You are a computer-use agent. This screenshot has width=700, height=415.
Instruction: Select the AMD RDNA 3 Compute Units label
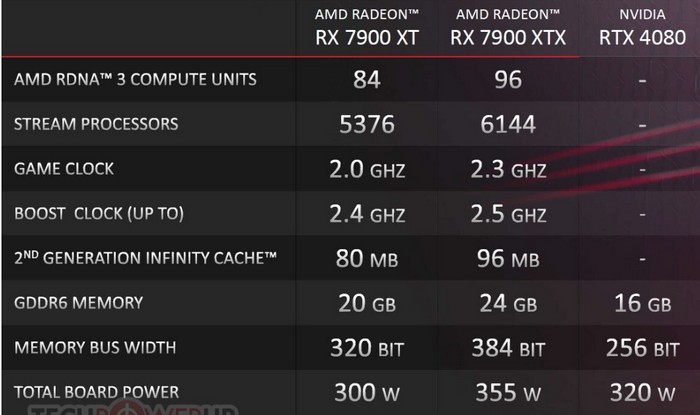click(x=135, y=79)
